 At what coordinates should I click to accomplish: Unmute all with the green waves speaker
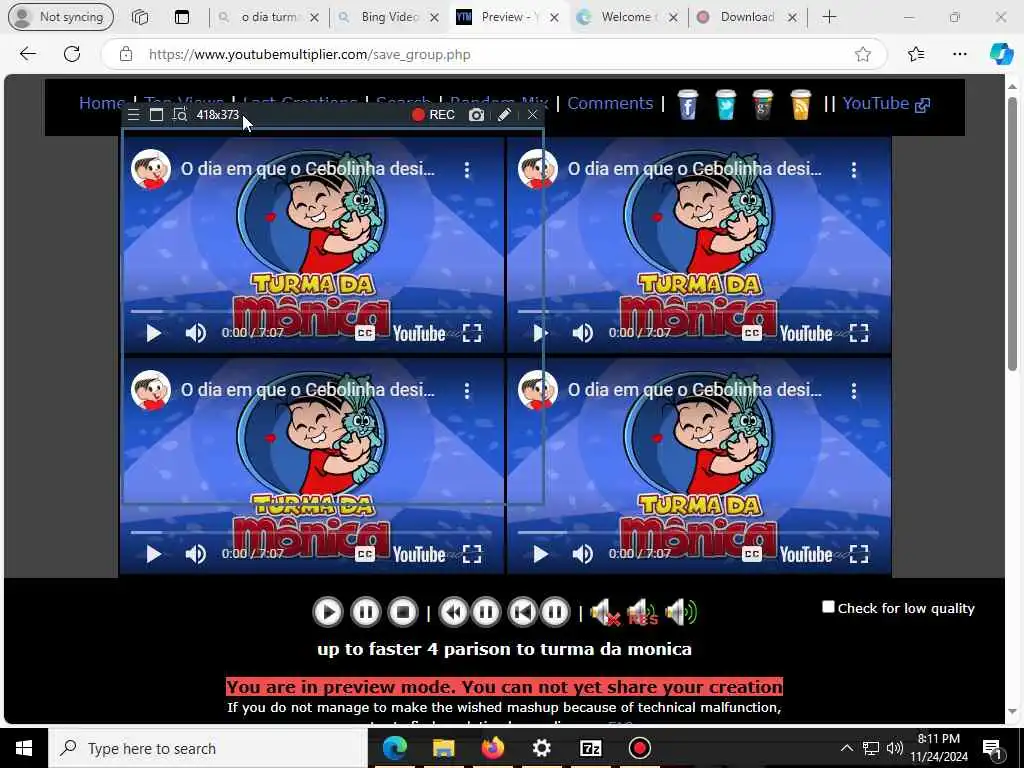680,613
